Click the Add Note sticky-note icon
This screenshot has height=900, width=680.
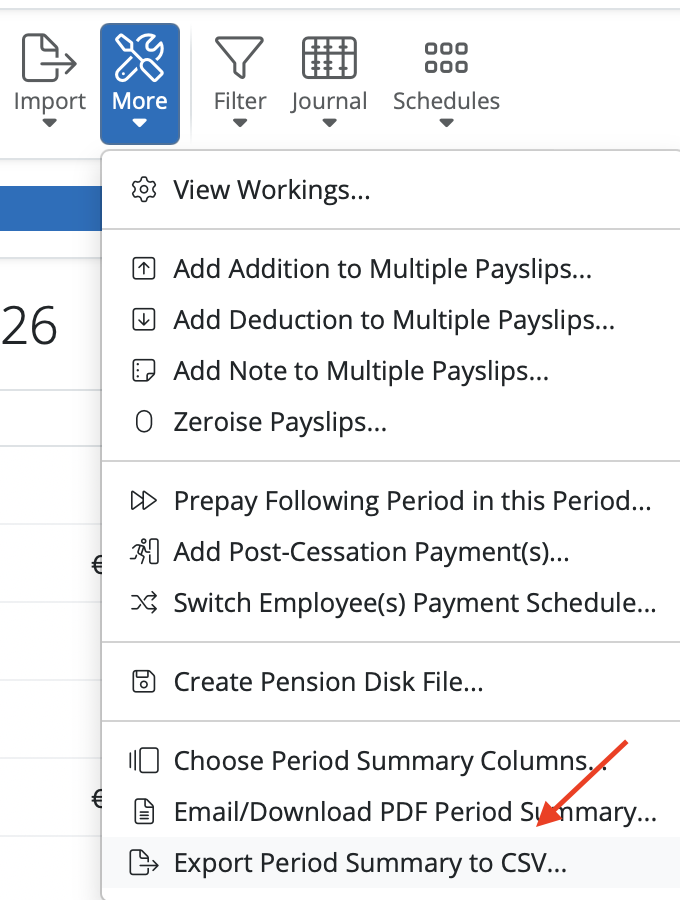[144, 371]
